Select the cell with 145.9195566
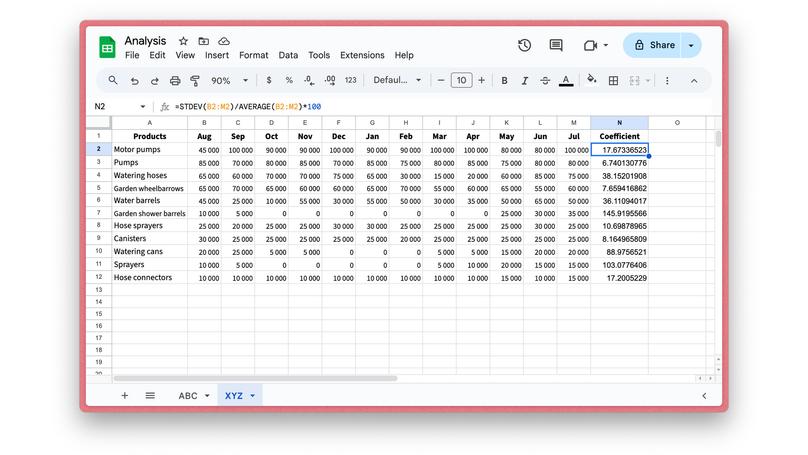Screen dimensions: 808x455 (619, 213)
